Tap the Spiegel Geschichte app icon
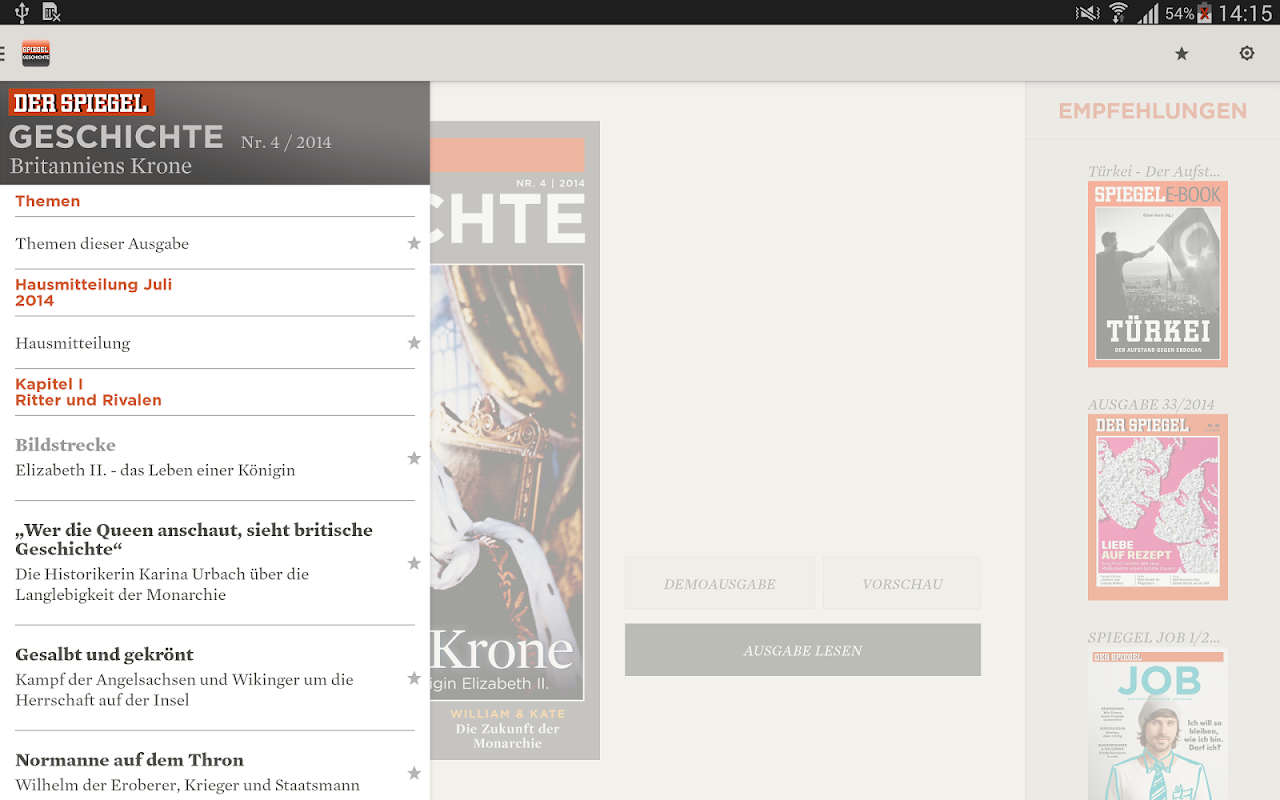Viewport: 1280px width, 800px height. 36,53
